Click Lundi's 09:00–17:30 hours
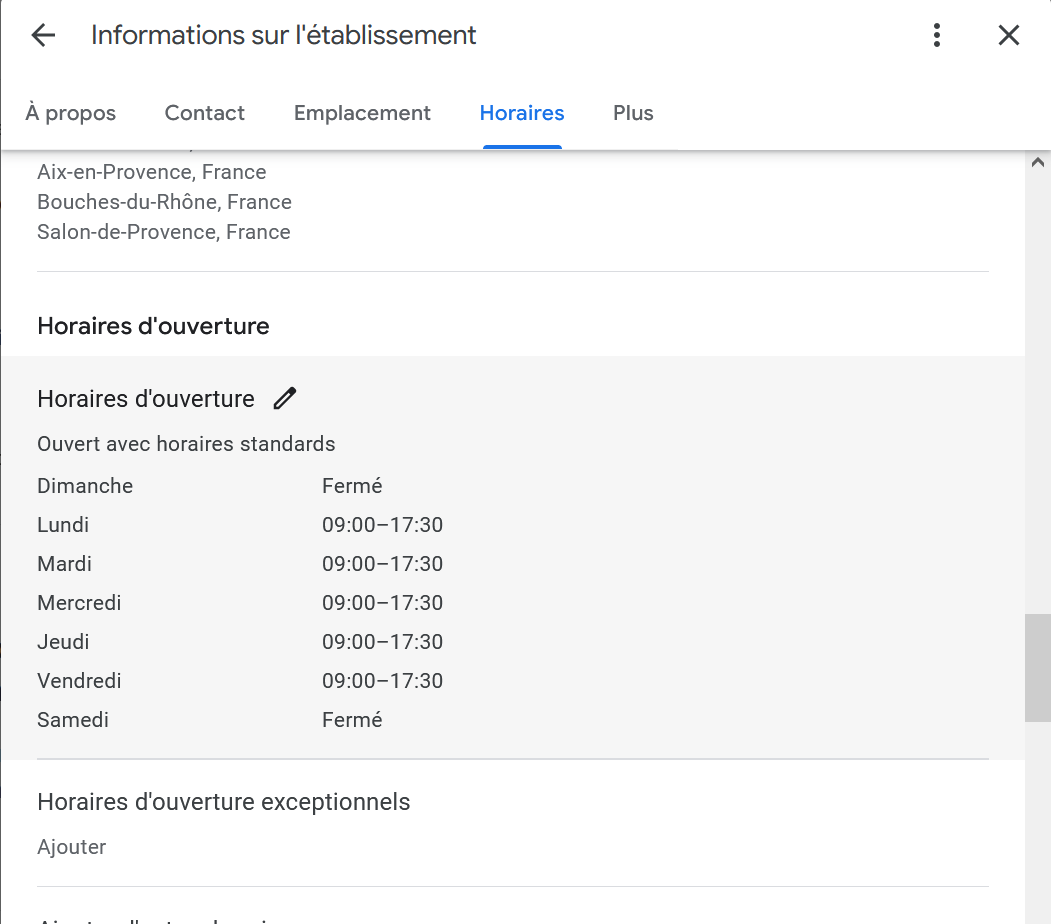Image resolution: width=1051 pixels, height=924 pixels. pos(382,525)
